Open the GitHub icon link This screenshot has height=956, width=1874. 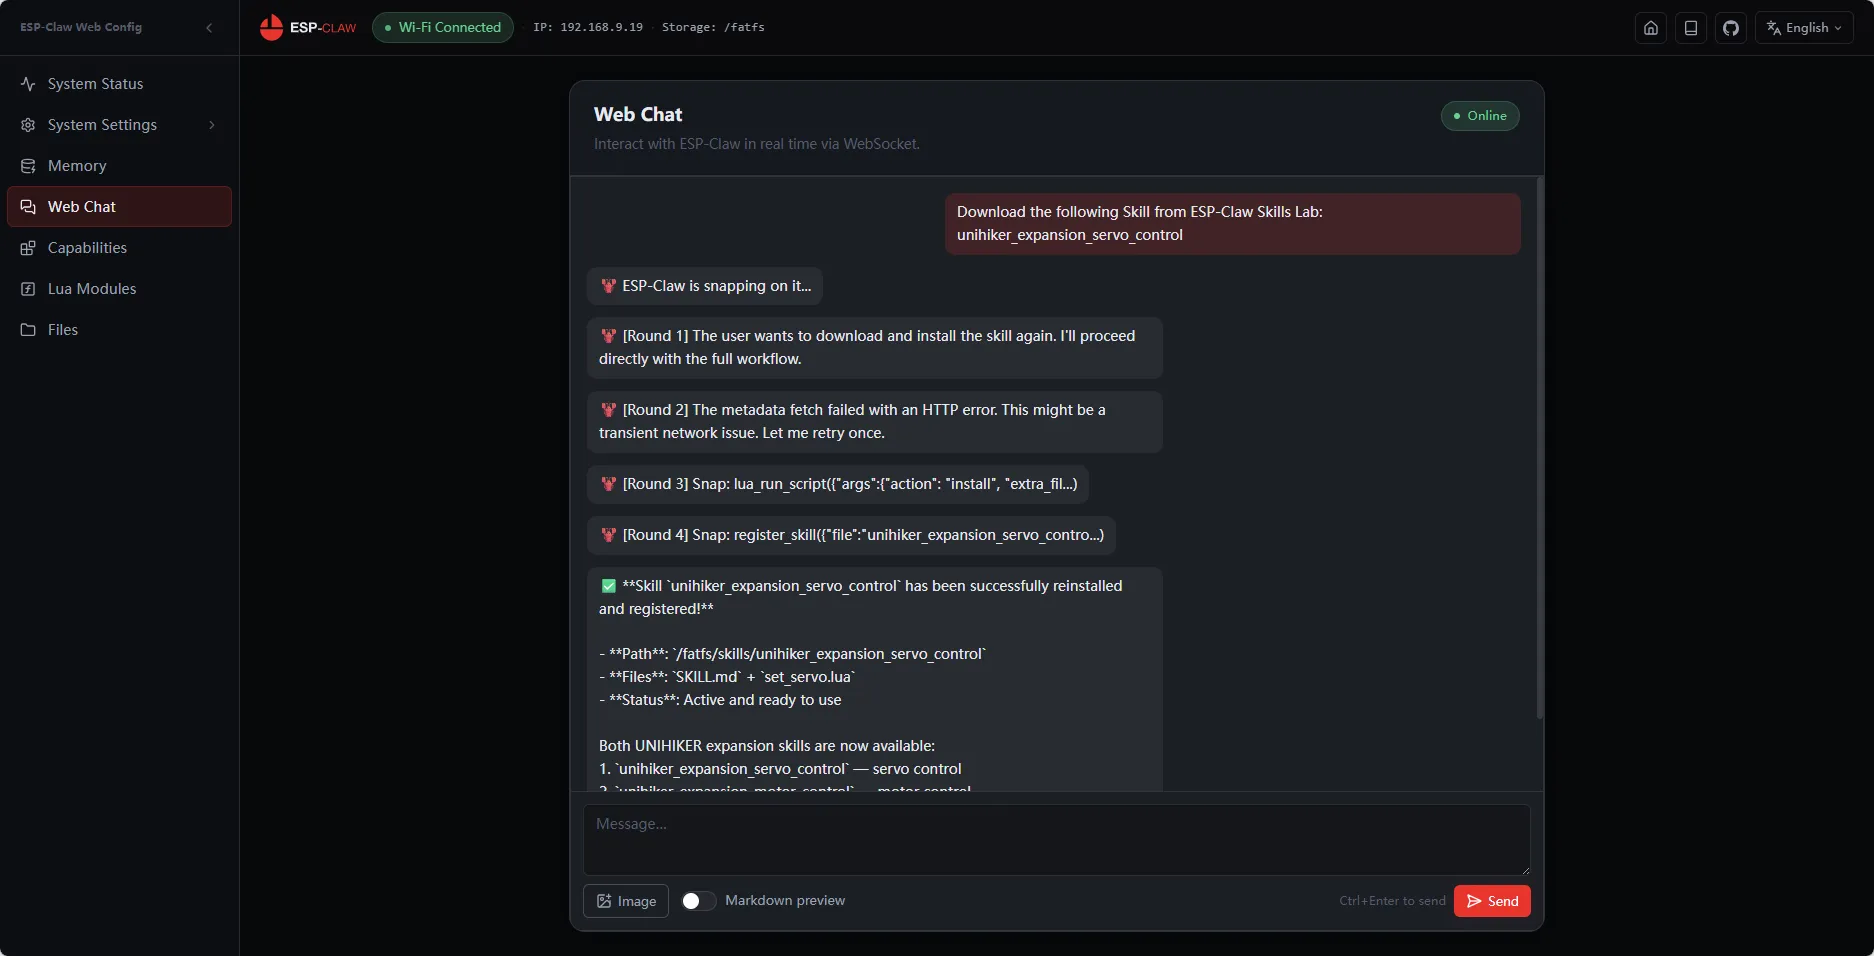click(x=1731, y=28)
